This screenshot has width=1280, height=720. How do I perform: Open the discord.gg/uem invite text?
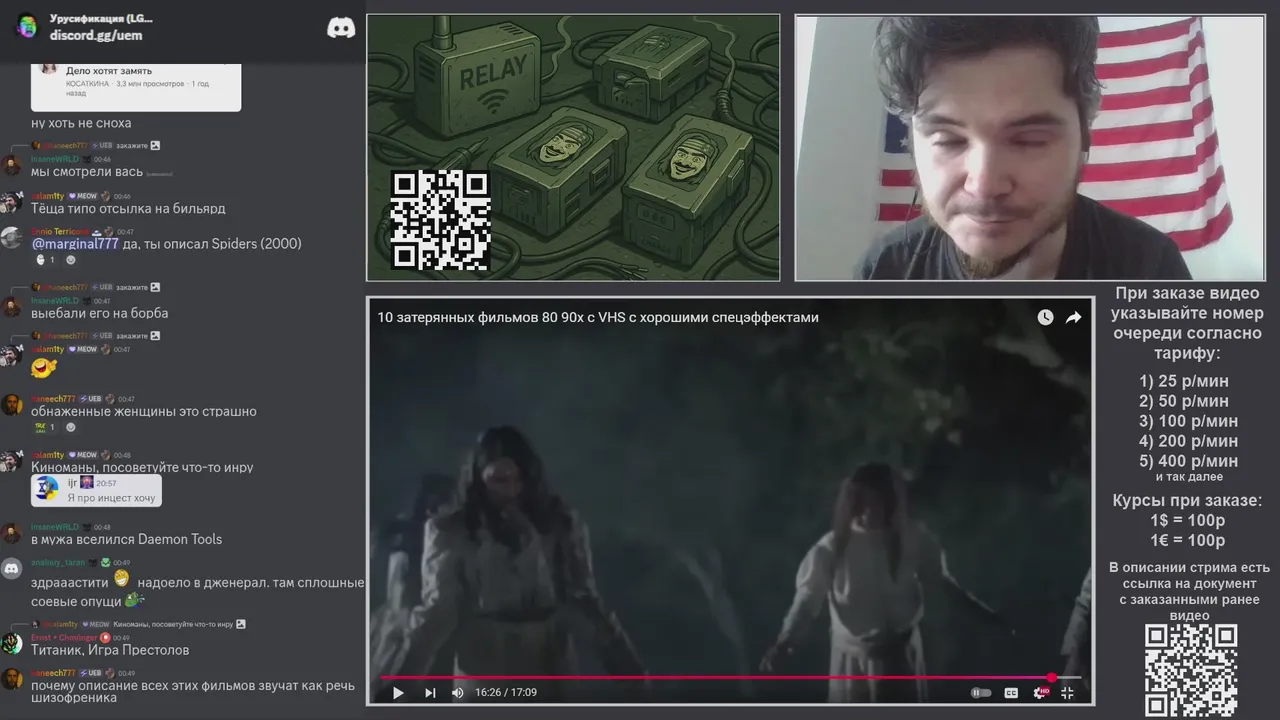pyautogui.click(x=96, y=35)
